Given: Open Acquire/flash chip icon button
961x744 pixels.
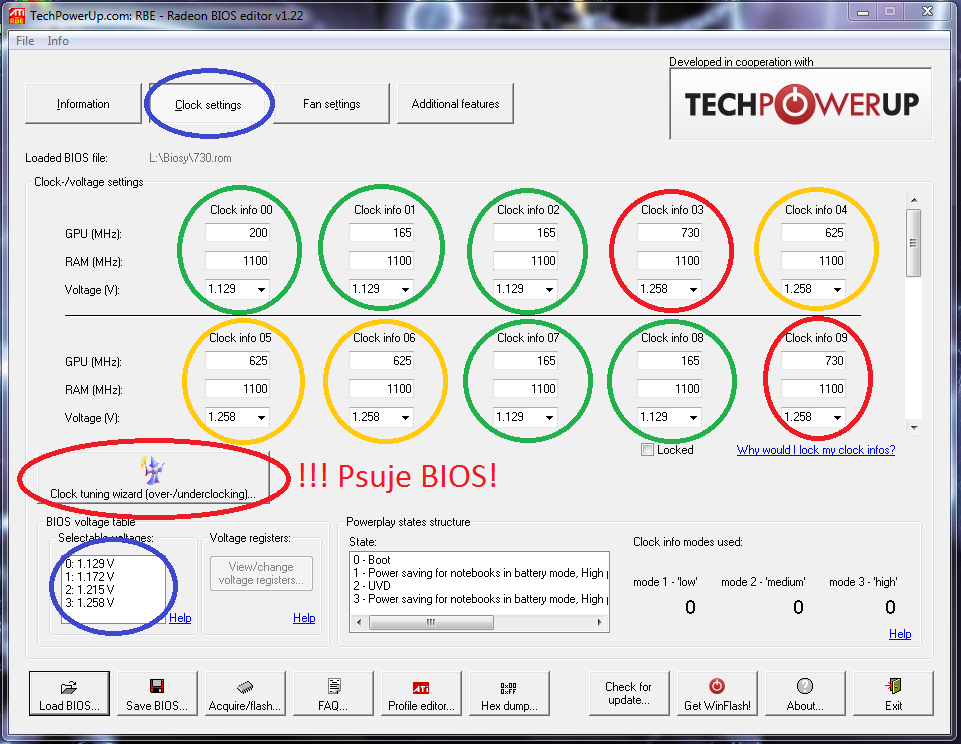Looking at the screenshot, I should tap(245, 687).
